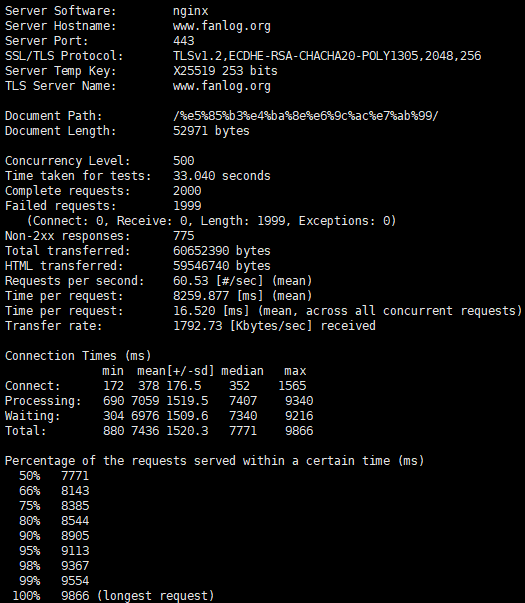Click the Server Port value 443
Image resolution: width=525 pixels, height=603 pixels.
click(183, 41)
